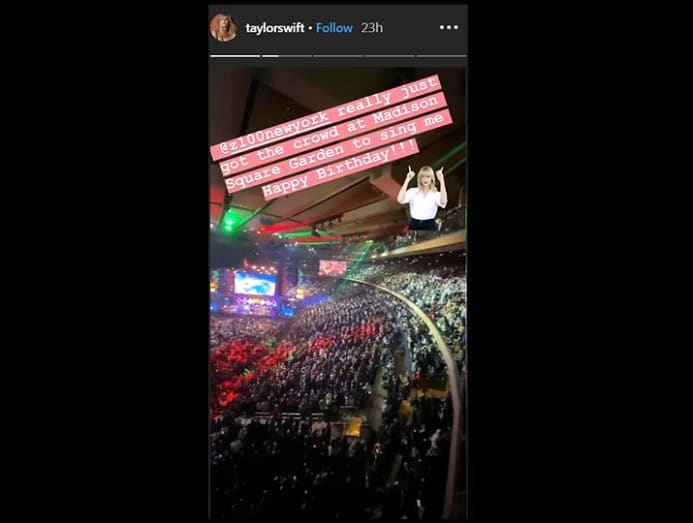Click the green spotlight near the ceiling

point(228,225)
